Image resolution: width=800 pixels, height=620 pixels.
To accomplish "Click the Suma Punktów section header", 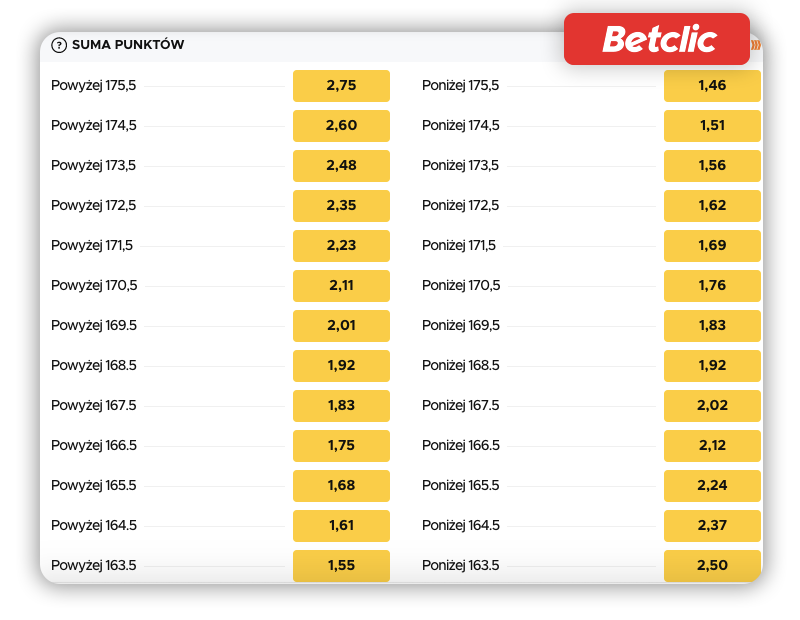I will [x=128, y=45].
